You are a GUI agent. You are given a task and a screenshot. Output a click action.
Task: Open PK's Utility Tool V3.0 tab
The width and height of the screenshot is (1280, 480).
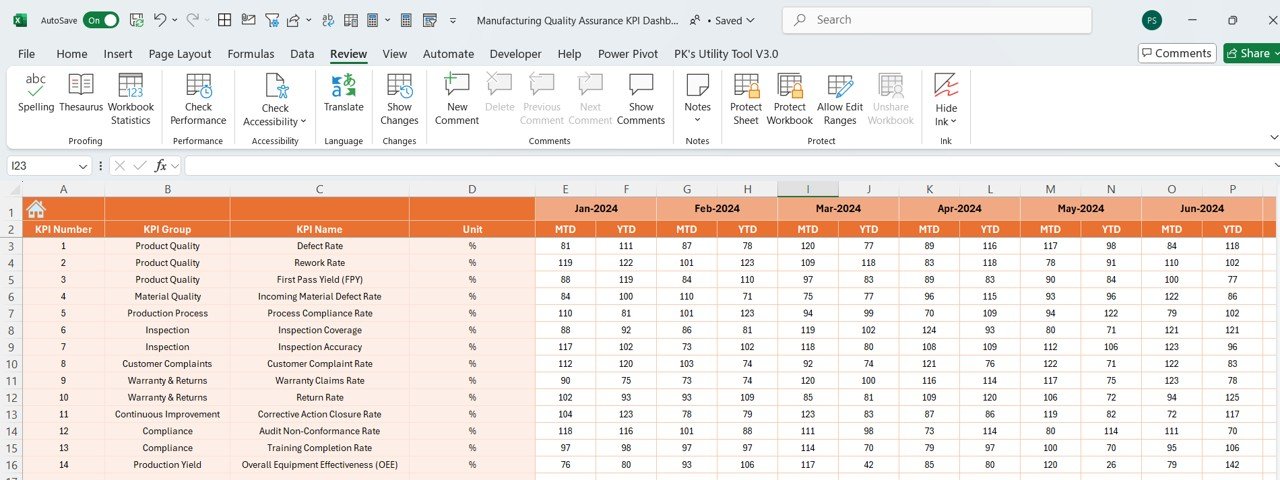point(726,54)
